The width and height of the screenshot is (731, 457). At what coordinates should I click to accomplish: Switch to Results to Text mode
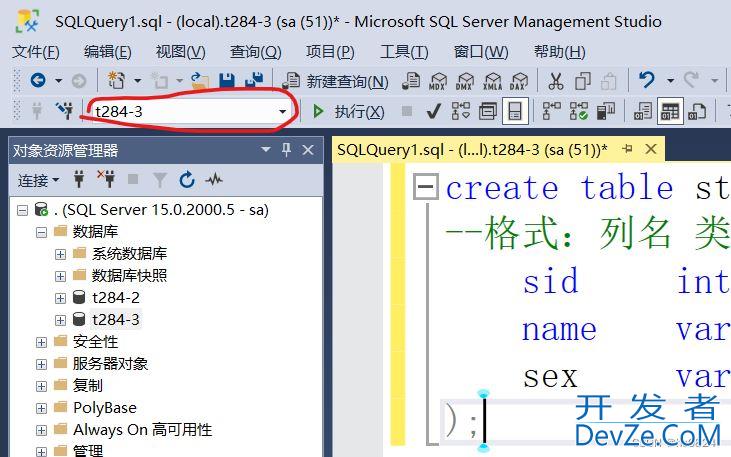643,111
